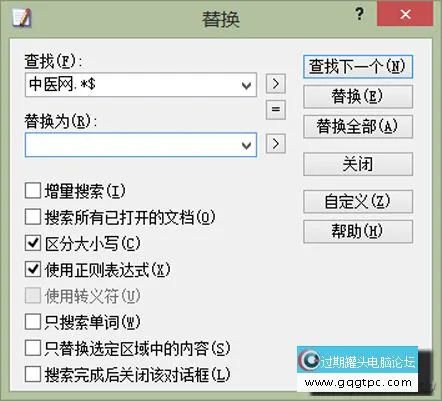The image size is (442, 401).
Task: Disable 使用正则表达式 checkbox
Action: [x=33, y=269]
